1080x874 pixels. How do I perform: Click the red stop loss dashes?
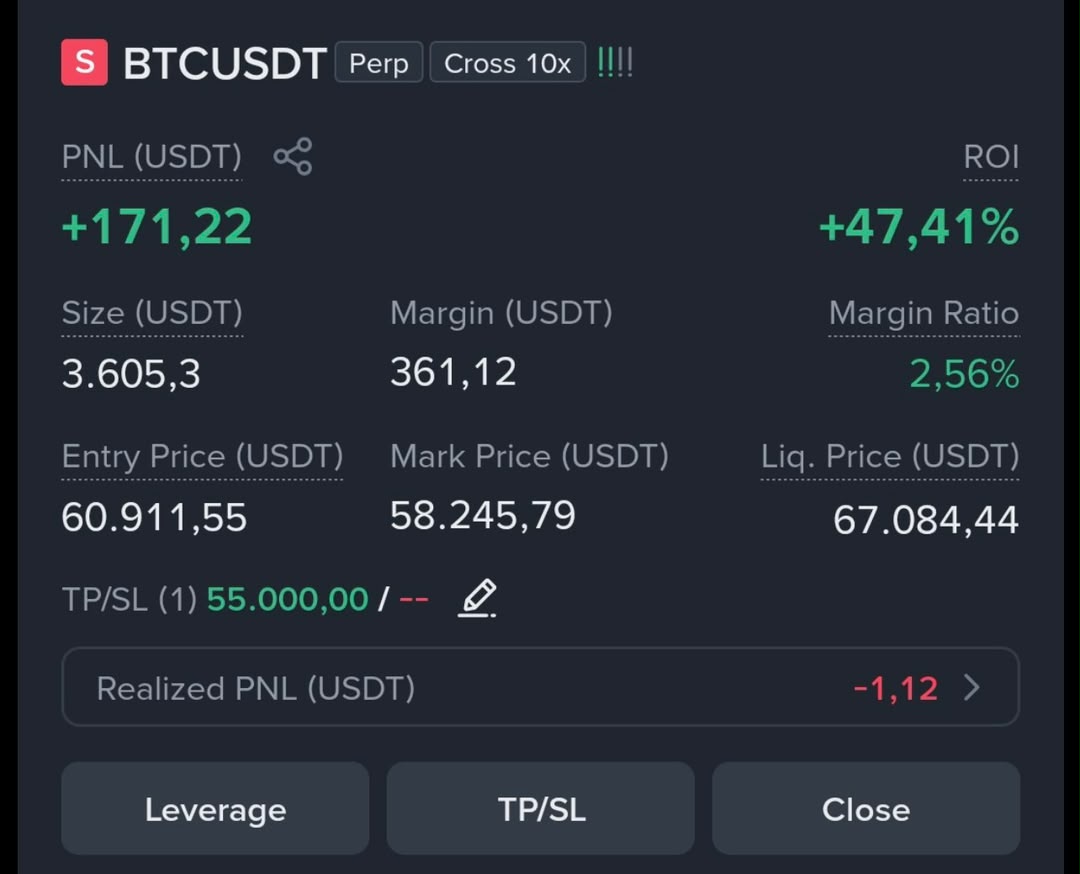[x=413, y=599]
